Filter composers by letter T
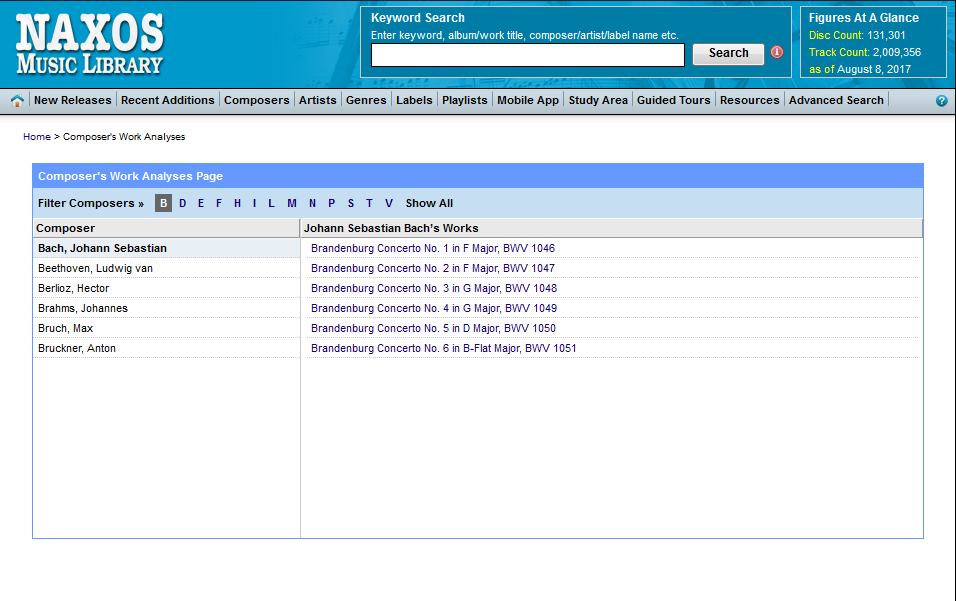Viewport: 956px width, 601px height. 369,203
